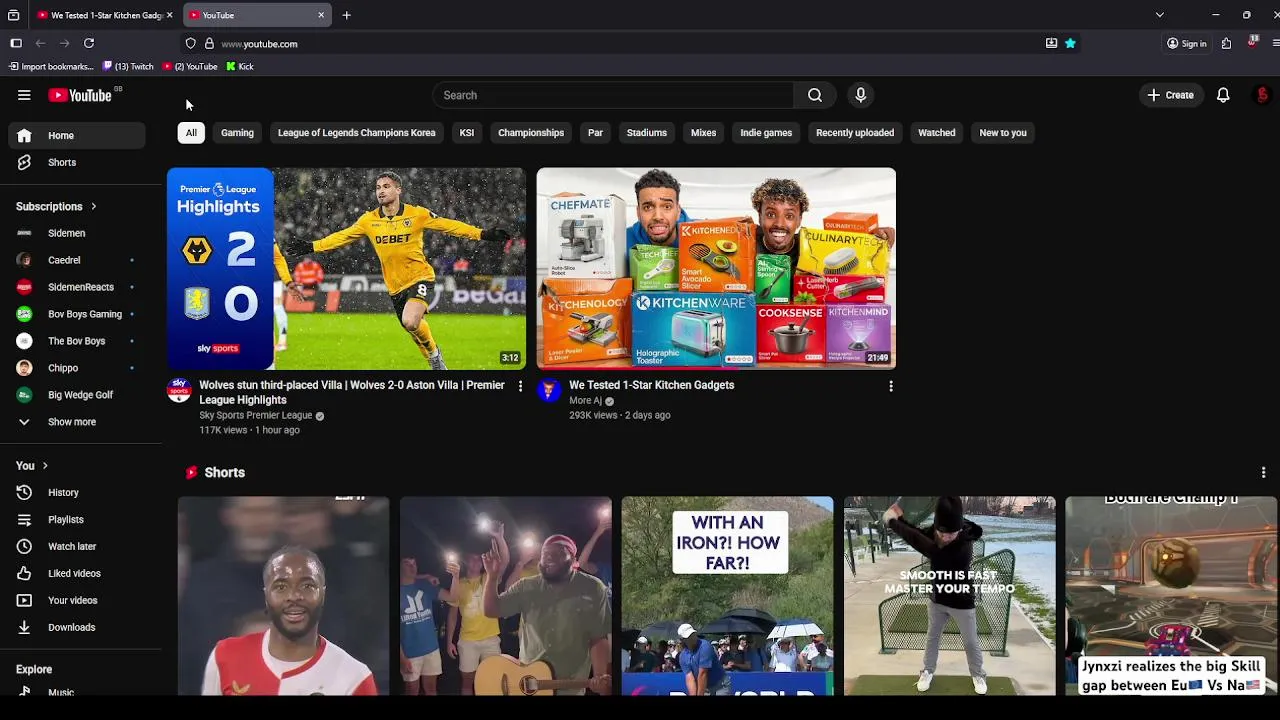Click the search magnifier button
Screen dimensions: 1280x720
(x=815, y=95)
